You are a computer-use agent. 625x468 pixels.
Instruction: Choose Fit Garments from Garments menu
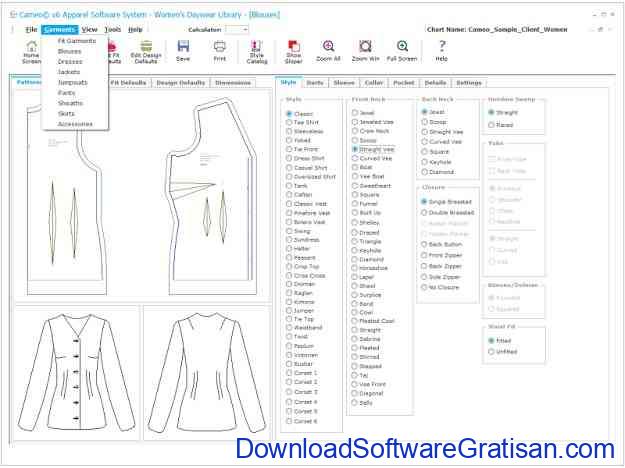(x=77, y=41)
